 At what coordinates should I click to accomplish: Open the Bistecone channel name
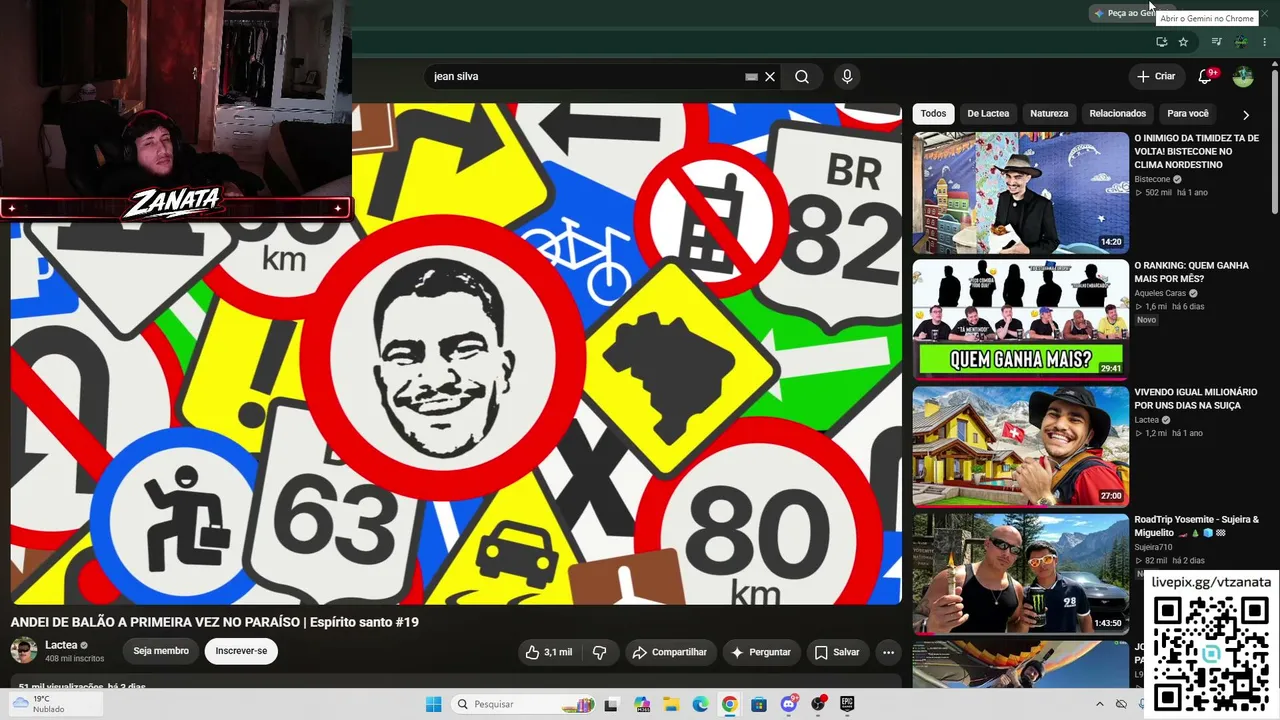1152,180
